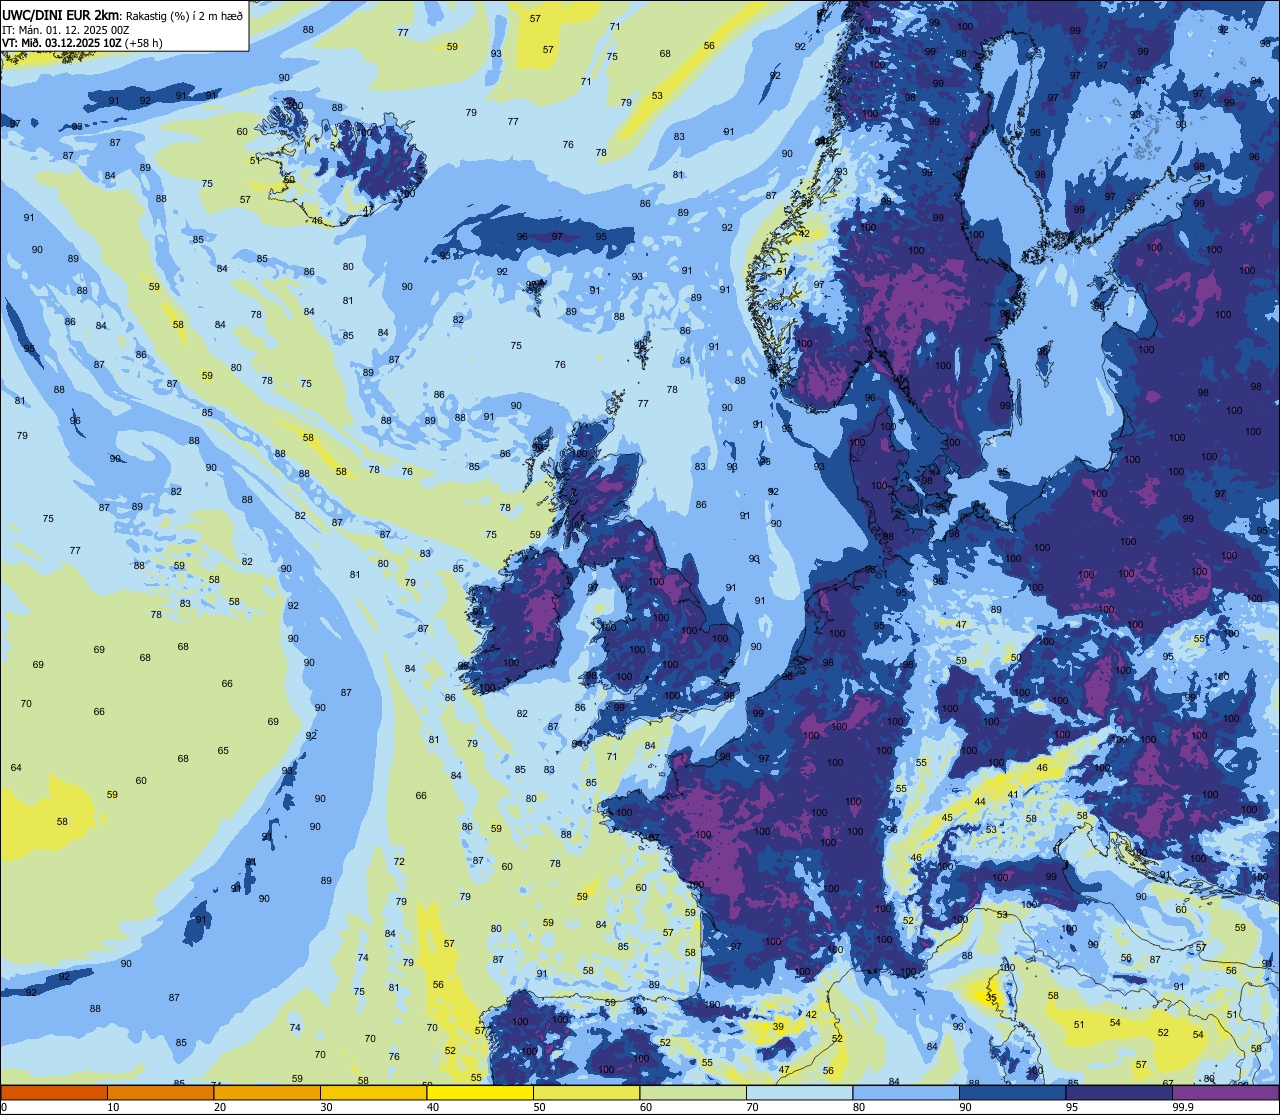
Task: Click the humidity value "44" on the map
Action: pos(980,802)
